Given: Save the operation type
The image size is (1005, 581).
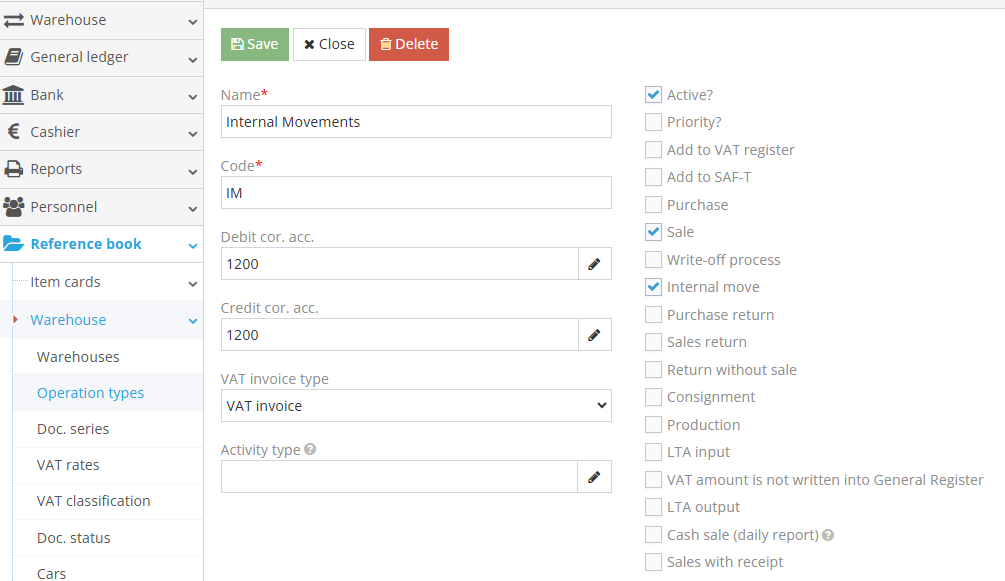Looking at the screenshot, I should [254, 44].
